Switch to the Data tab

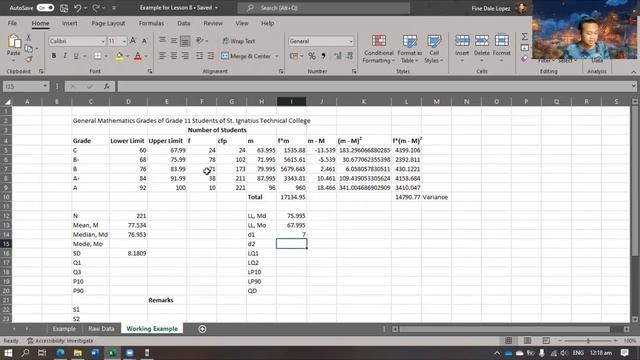(184, 23)
